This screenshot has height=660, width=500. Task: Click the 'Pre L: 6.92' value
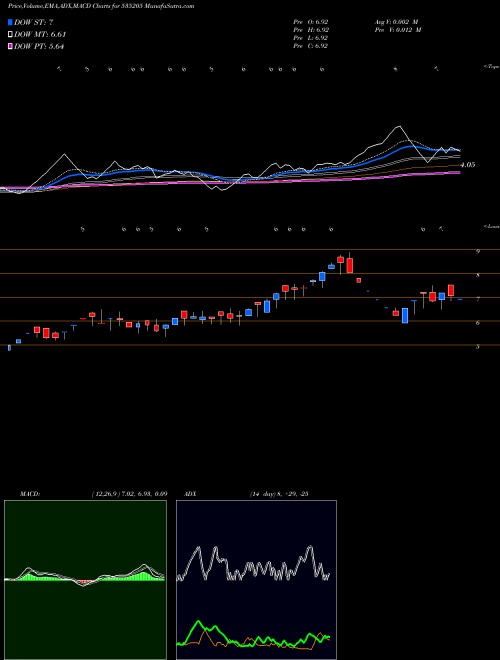pos(311,38)
